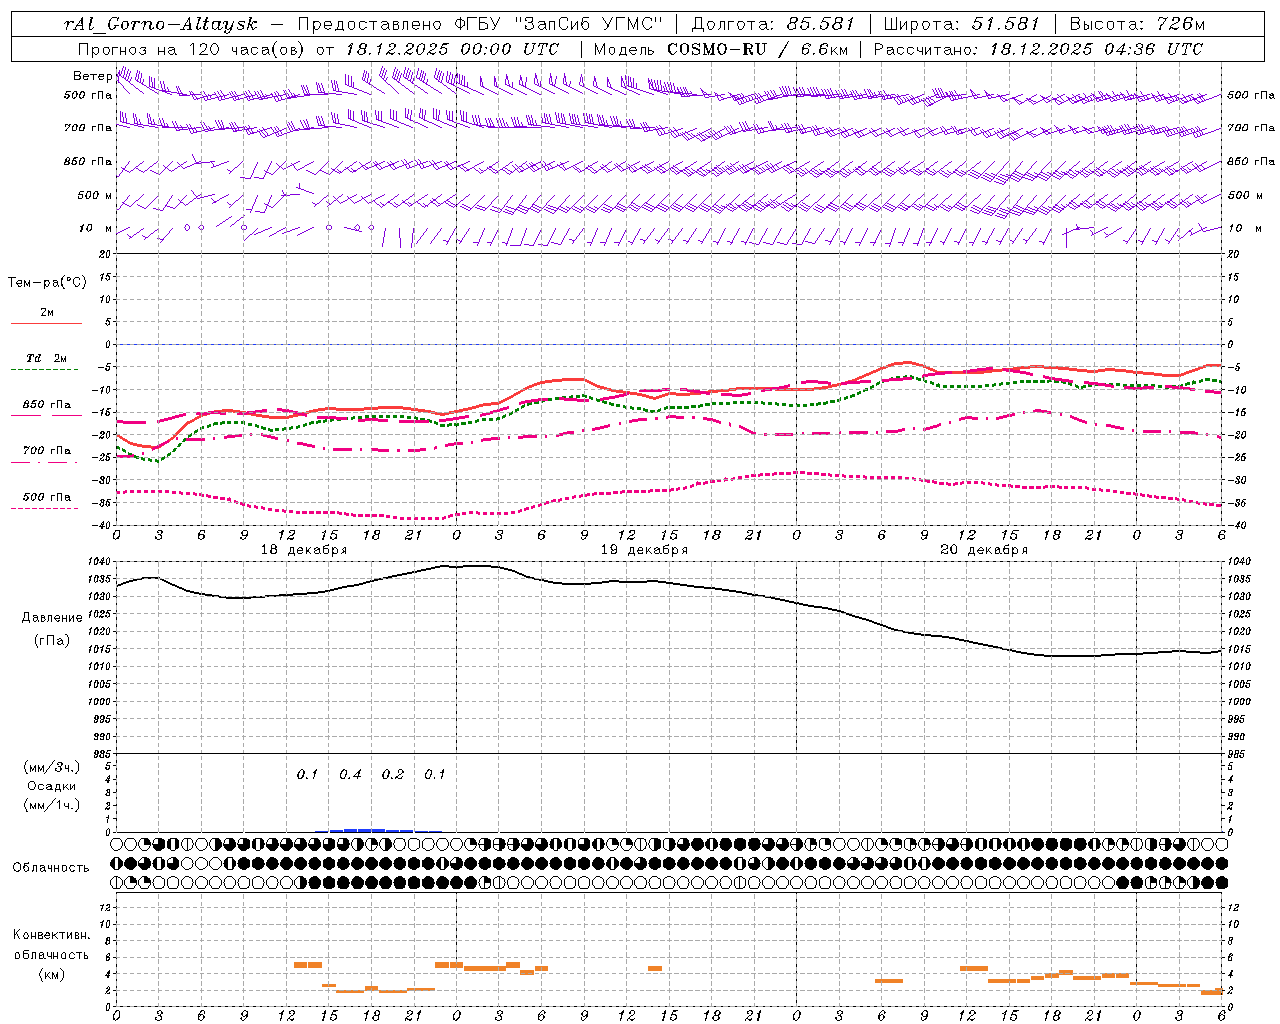Screen dimensions: 1280x1024
Task: Click the '19 декабря' date label
Action: point(644,550)
